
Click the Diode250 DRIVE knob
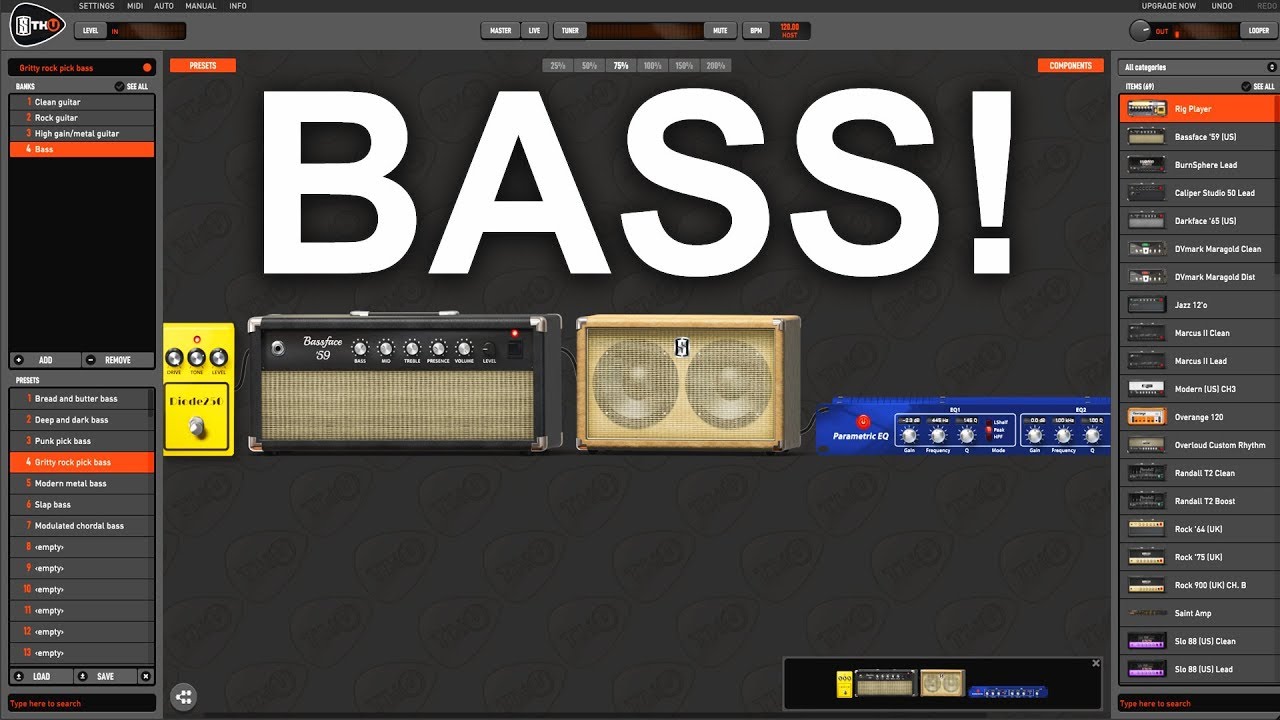coord(175,358)
